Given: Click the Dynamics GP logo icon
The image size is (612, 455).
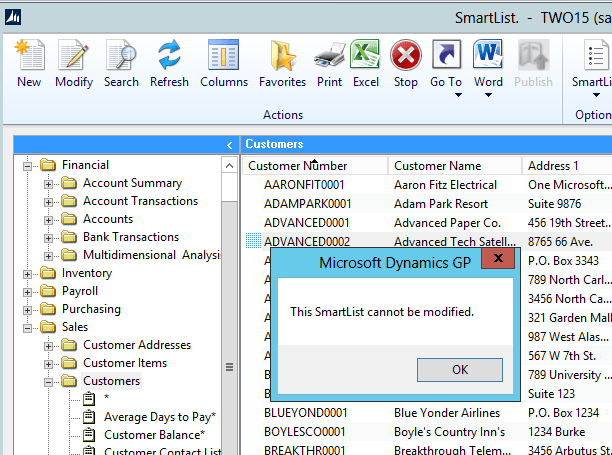Looking at the screenshot, I should pyautogui.click(x=13, y=17).
